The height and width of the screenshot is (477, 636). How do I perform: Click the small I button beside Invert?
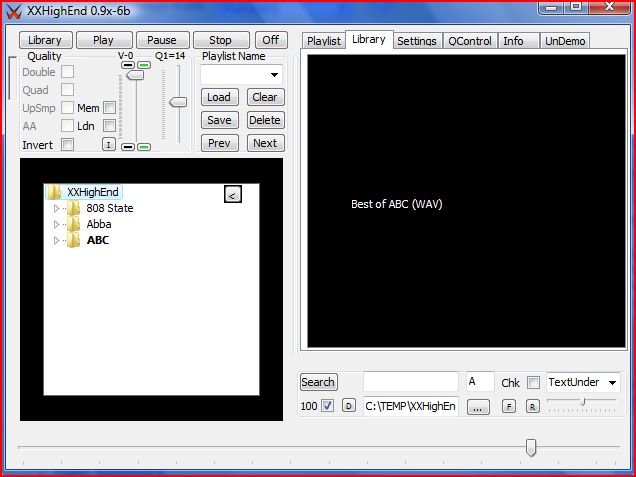(x=108, y=144)
